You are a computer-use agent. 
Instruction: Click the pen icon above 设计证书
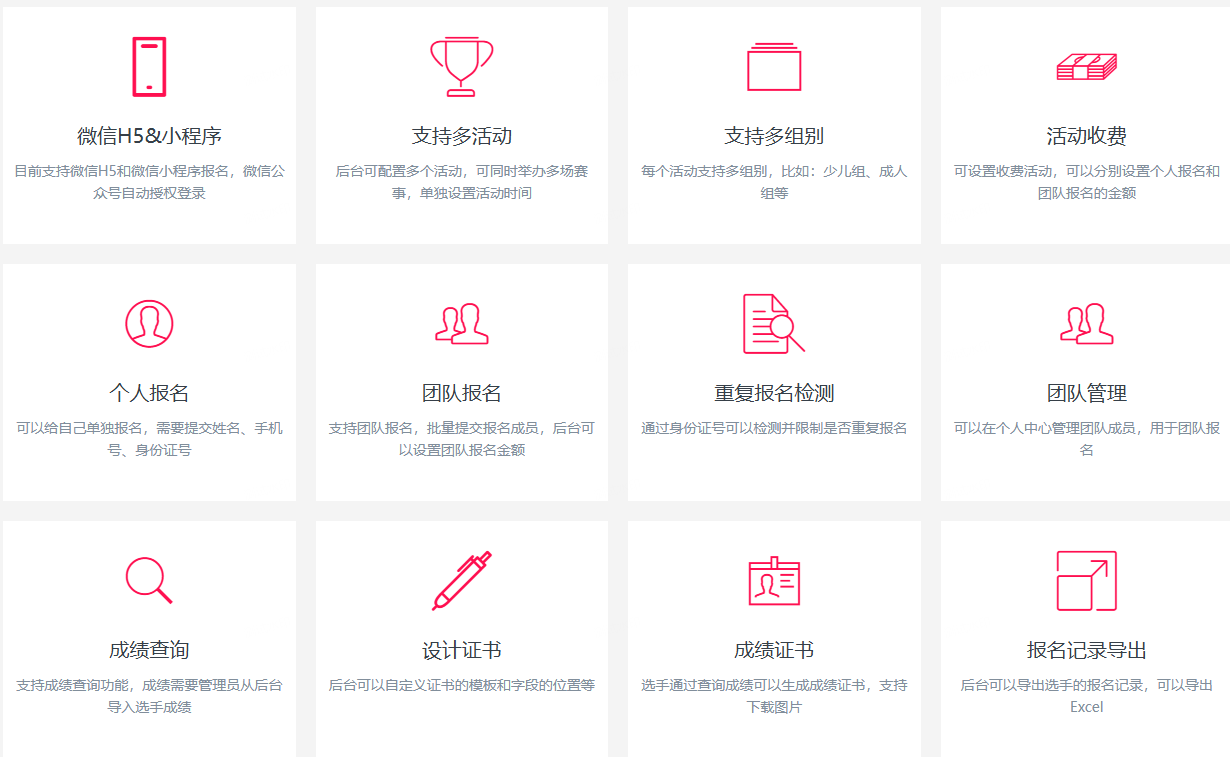tap(461, 580)
